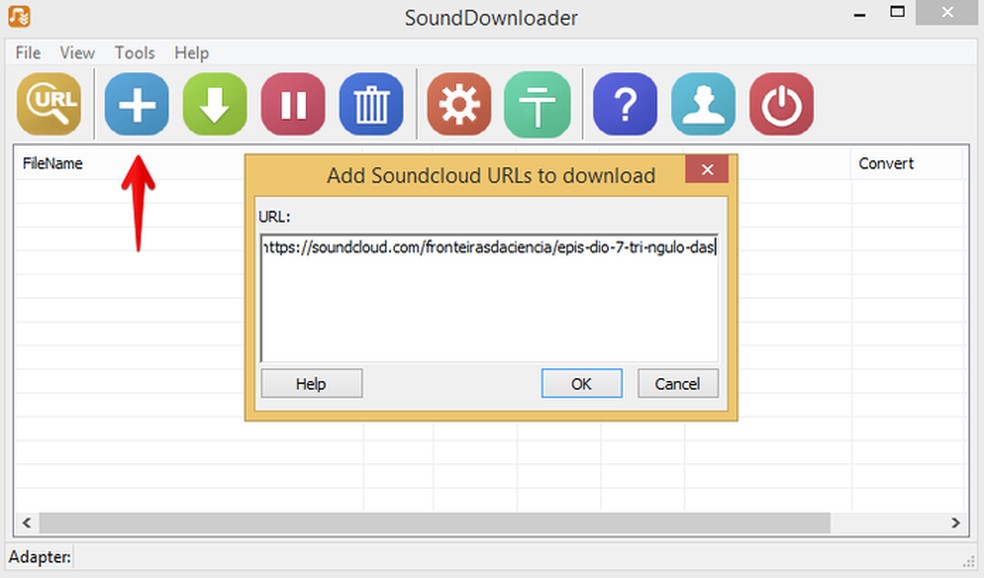
Task: Close the Add Soundcloud URLs dialog
Action: pyautogui.click(x=707, y=169)
